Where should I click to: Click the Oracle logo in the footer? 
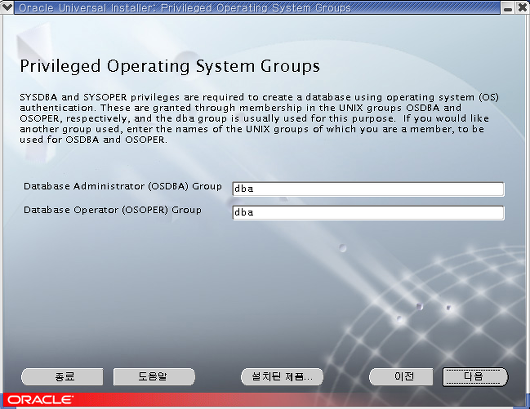click(40, 400)
